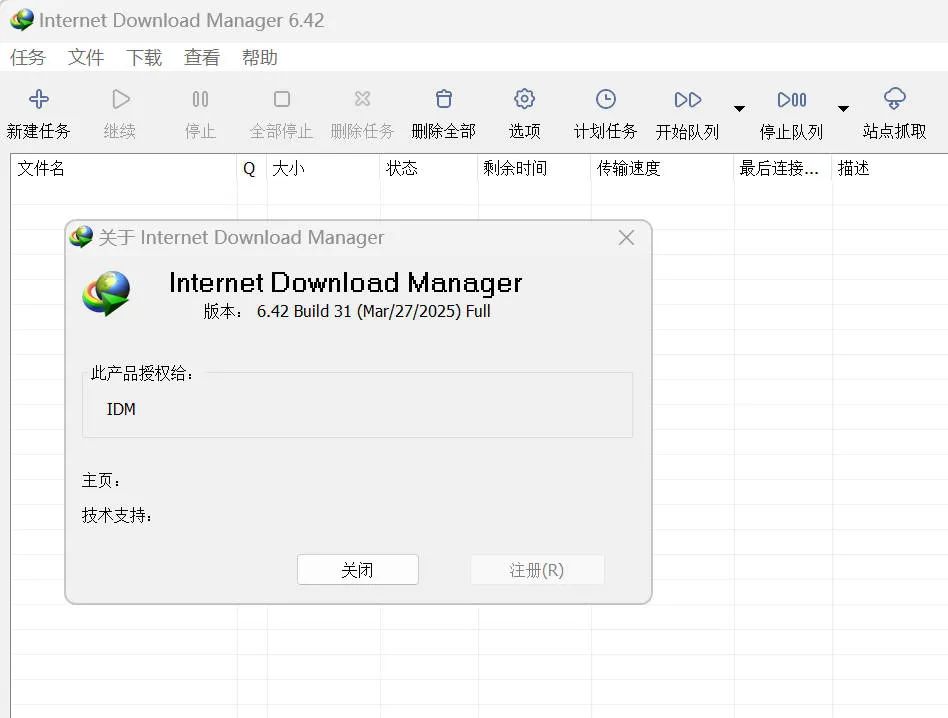Click the 删除任务 cross icon

363,99
